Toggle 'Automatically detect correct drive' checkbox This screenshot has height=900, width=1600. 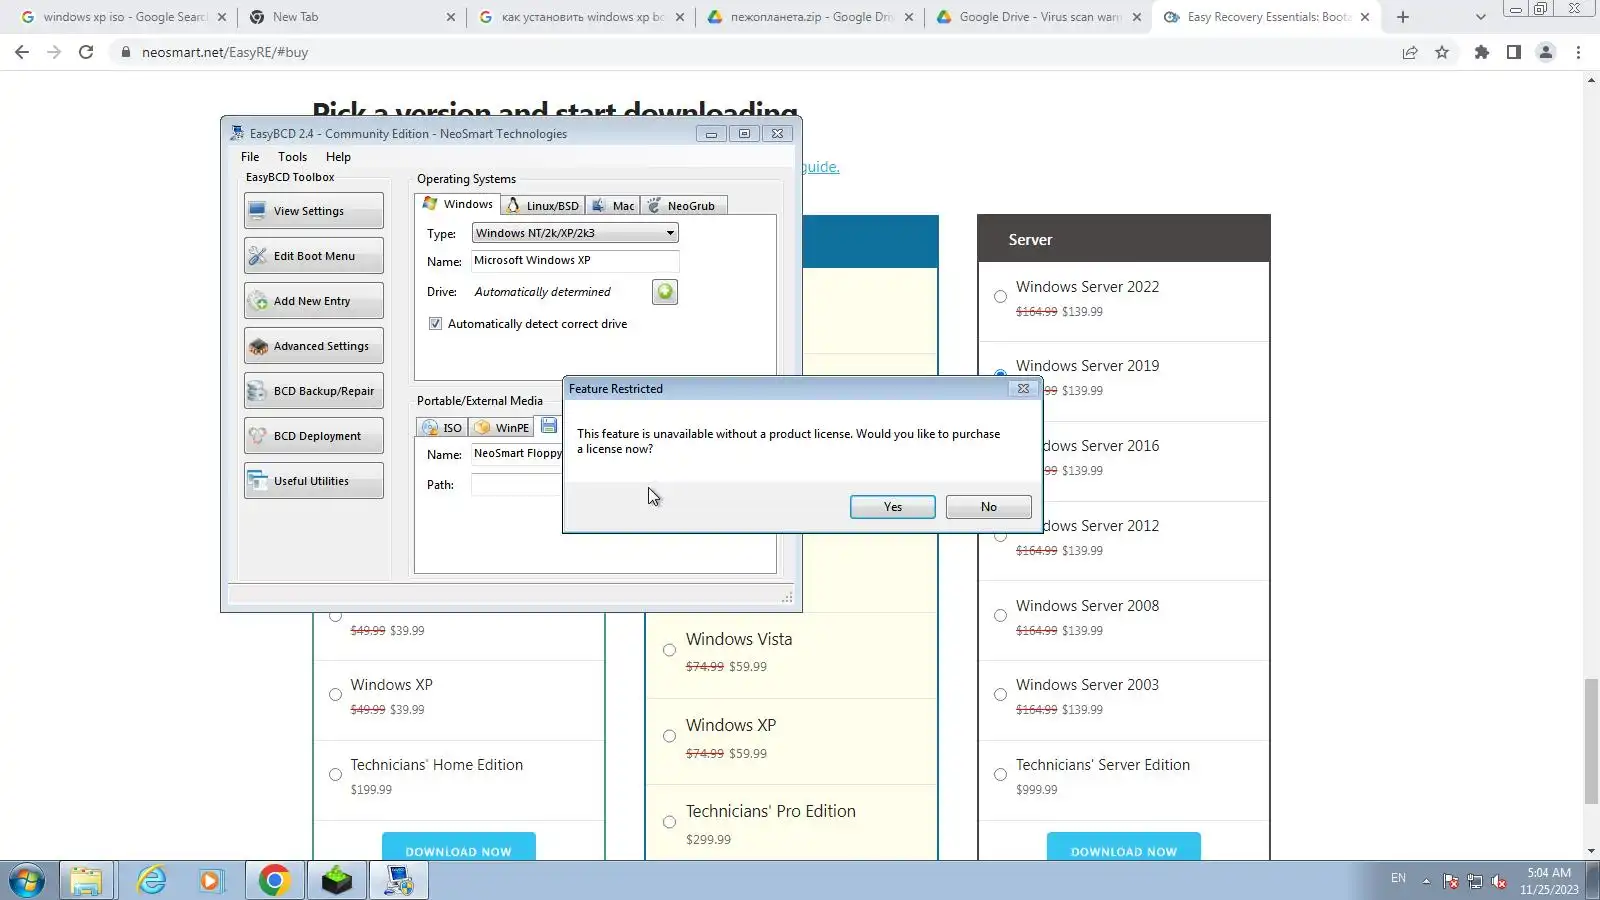coord(435,324)
